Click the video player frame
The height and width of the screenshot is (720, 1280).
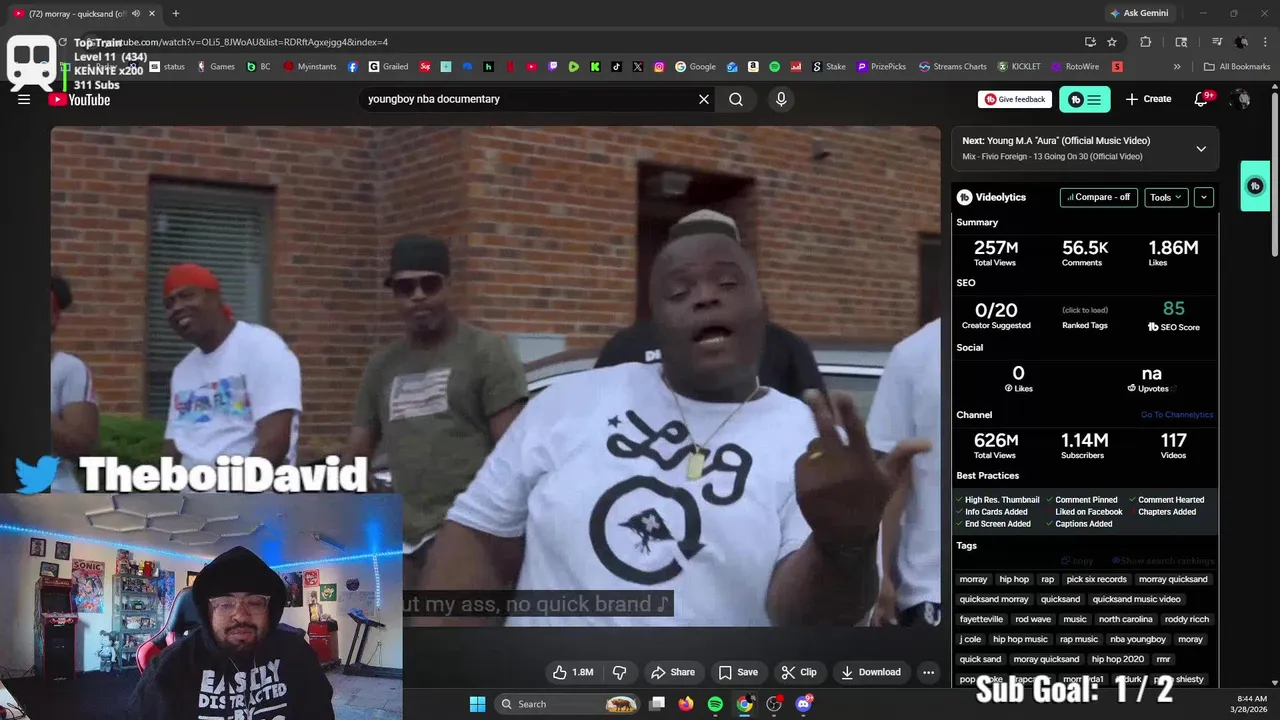click(496, 376)
